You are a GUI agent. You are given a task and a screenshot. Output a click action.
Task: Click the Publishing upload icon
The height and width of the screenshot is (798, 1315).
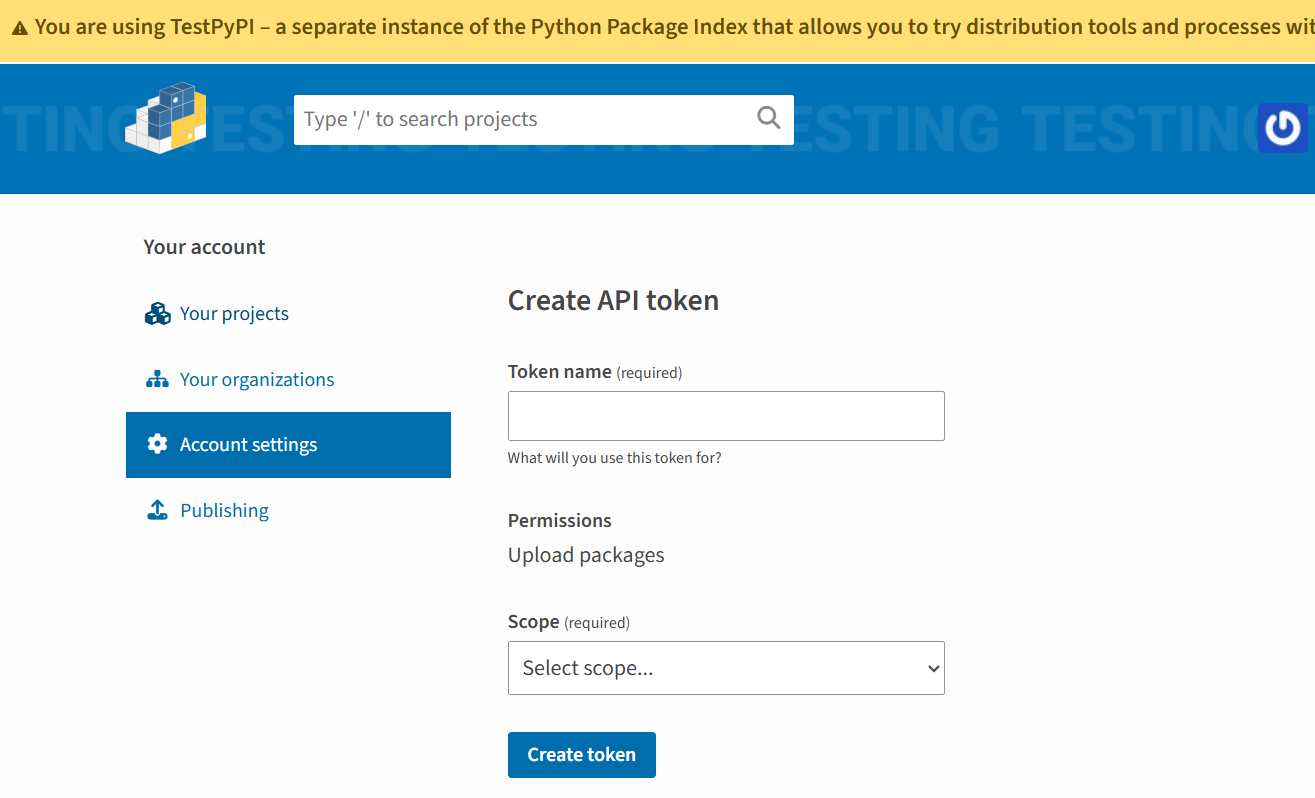[x=157, y=509]
